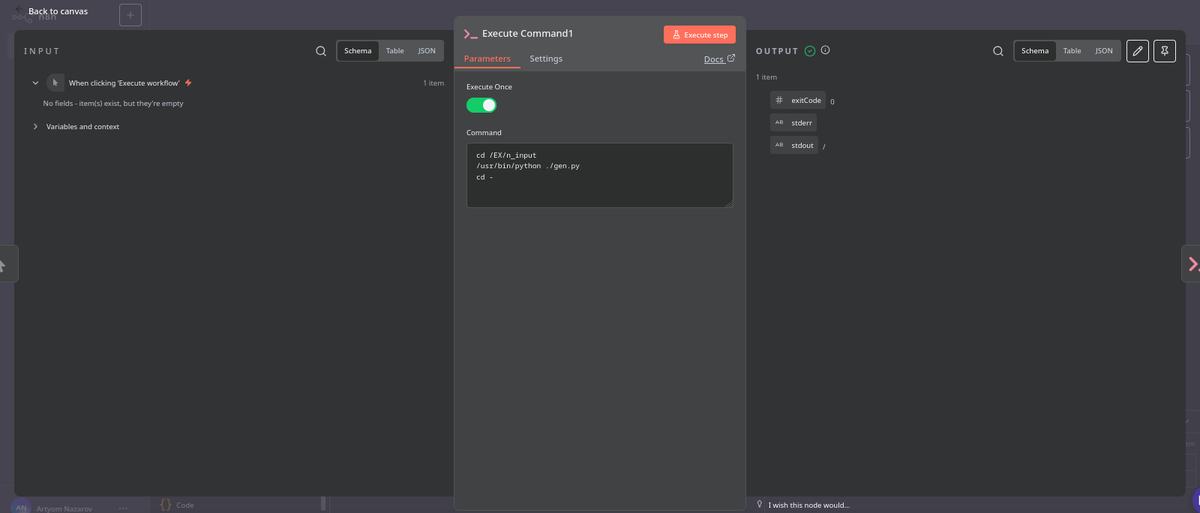1200x513 pixels.
Task: Click the 'I wish this node would...' feedback
Action: click(x=803, y=505)
